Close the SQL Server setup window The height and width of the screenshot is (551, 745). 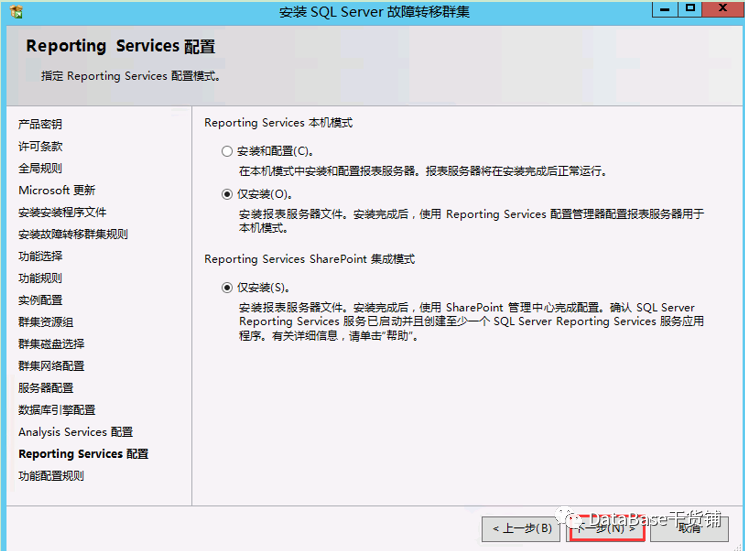coord(723,9)
